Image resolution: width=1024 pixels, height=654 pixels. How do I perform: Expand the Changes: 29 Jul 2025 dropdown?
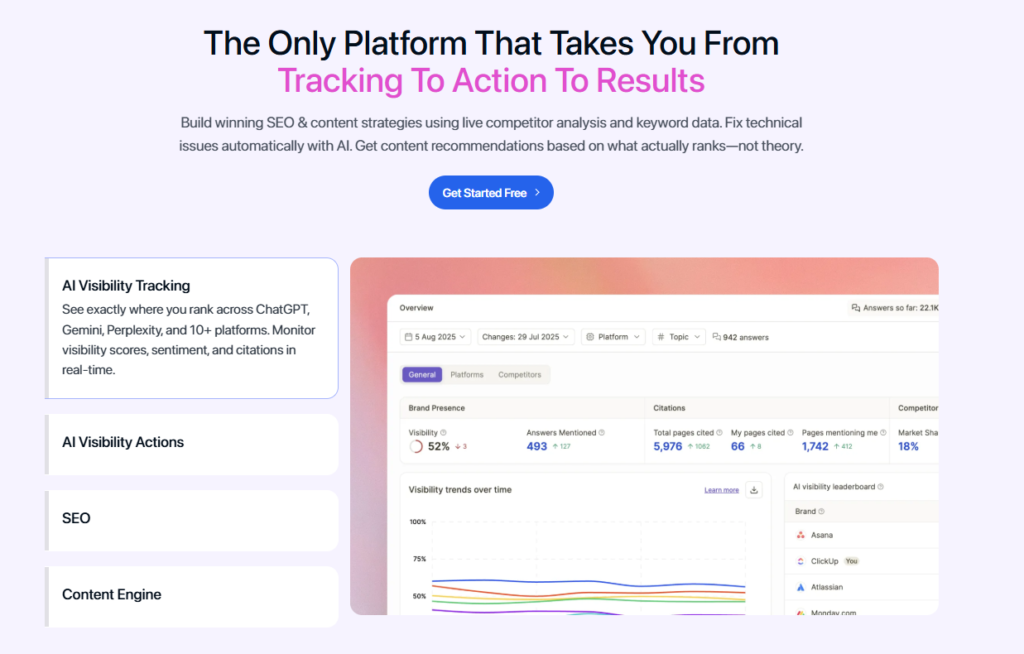[526, 337]
